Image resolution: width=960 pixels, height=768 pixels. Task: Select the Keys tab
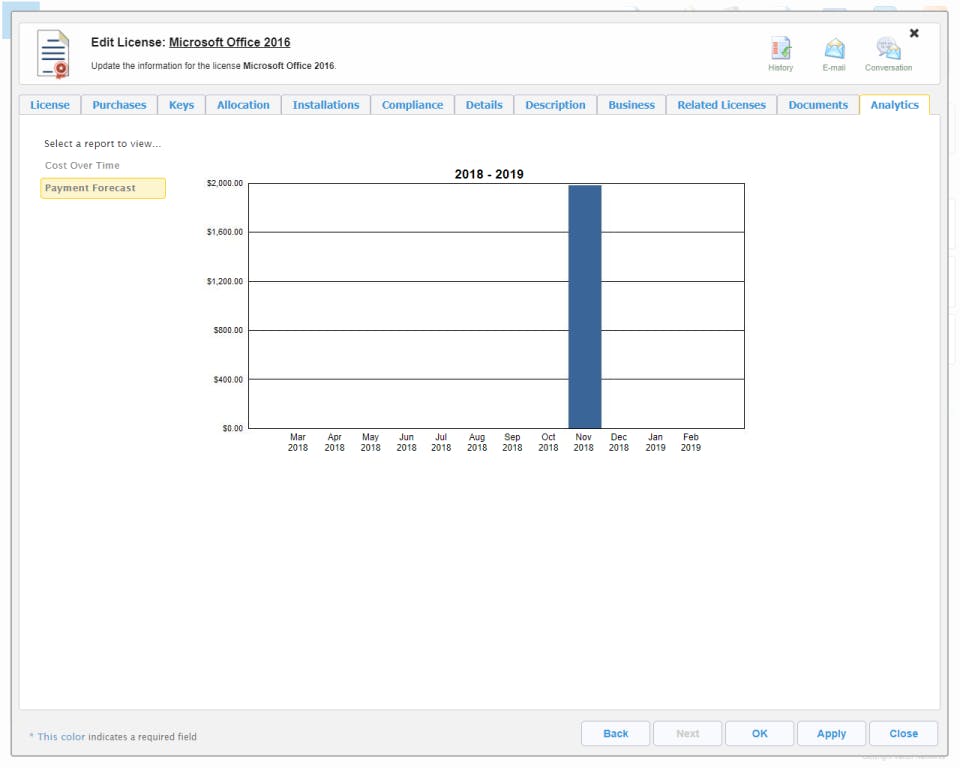(181, 105)
